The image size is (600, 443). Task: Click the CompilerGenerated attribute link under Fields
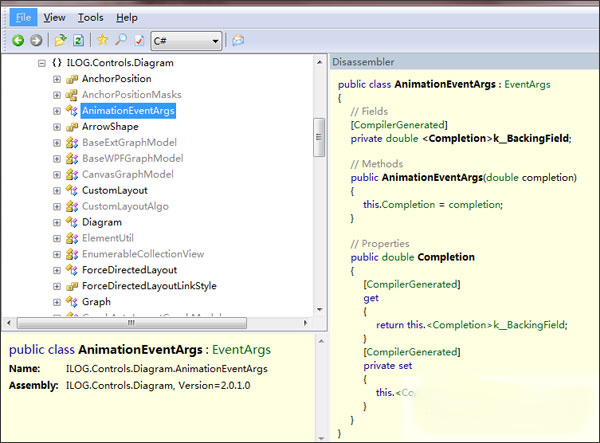[396, 125]
